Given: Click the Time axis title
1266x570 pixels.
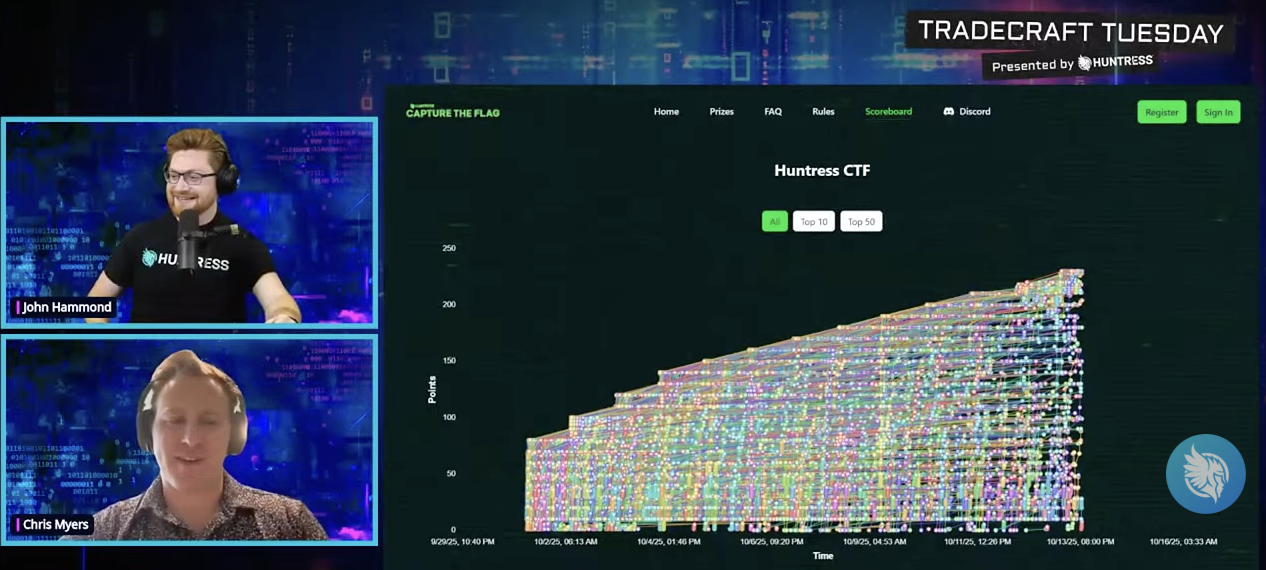Looking at the screenshot, I should tap(823, 556).
